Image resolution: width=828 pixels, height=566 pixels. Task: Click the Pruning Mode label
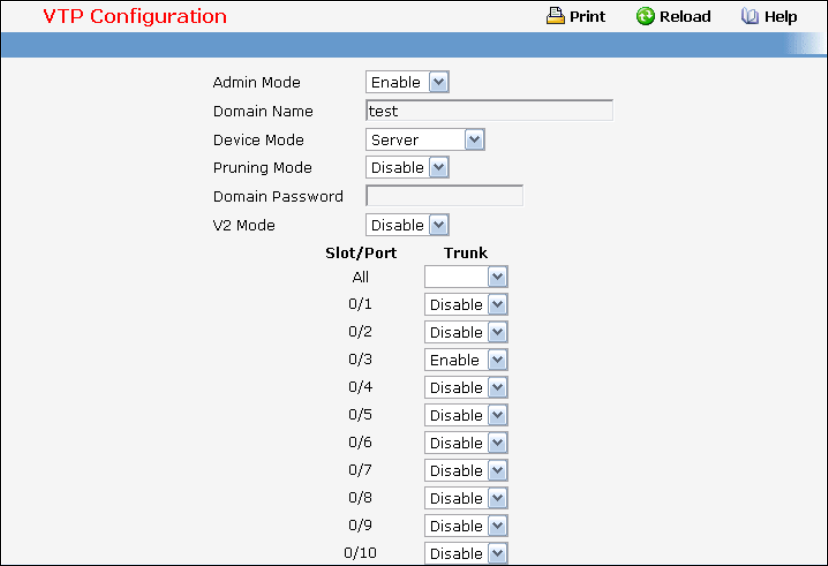[262, 168]
